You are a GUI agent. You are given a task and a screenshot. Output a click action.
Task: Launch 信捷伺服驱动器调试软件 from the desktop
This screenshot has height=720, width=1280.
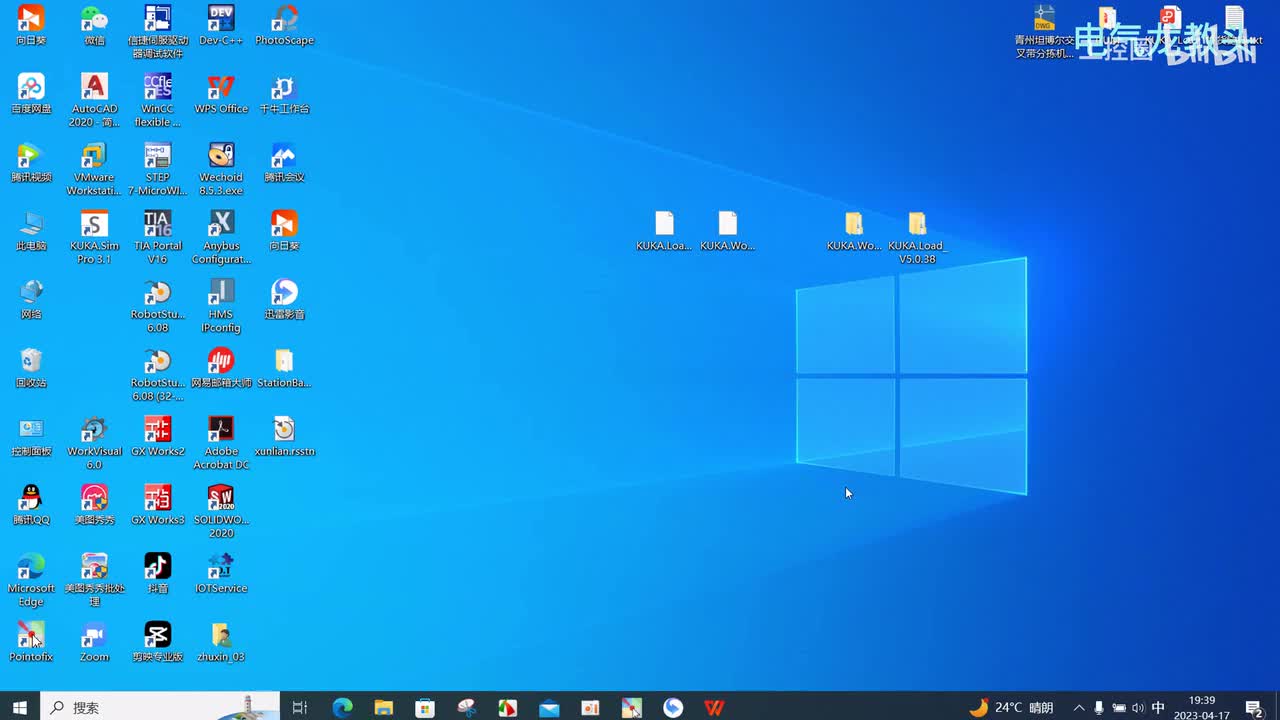[158, 32]
